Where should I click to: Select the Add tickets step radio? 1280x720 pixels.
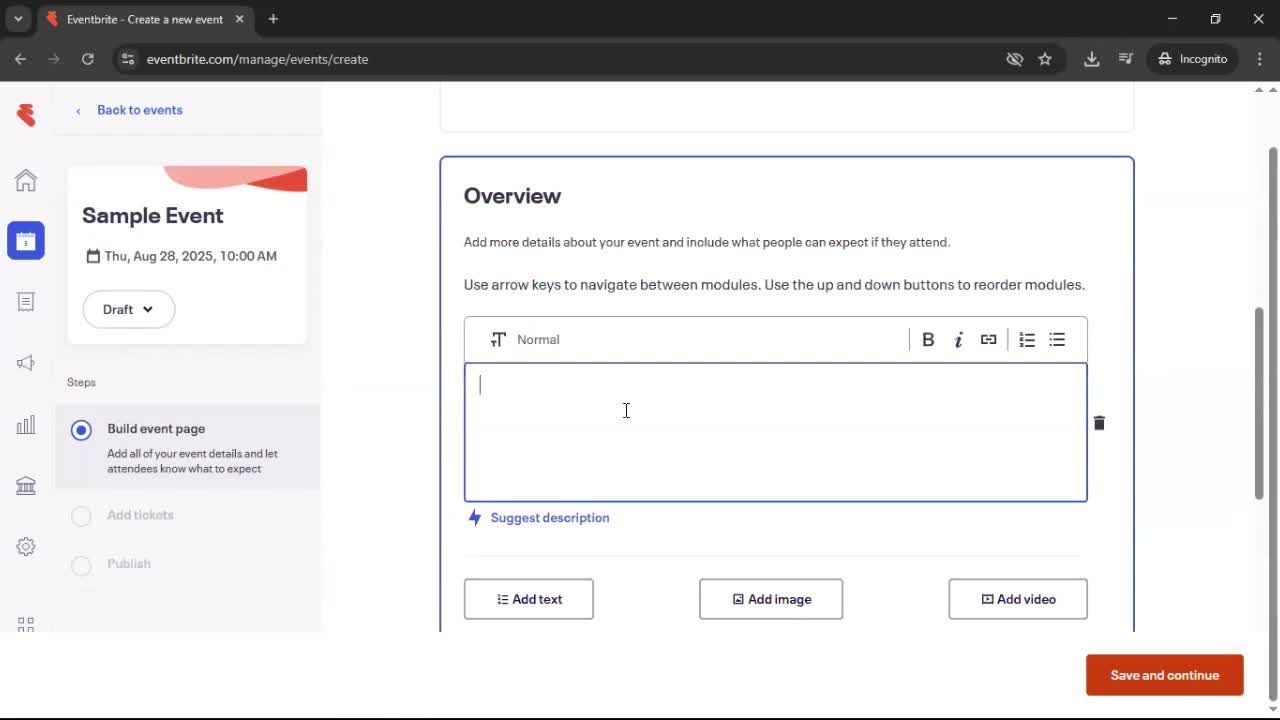pyautogui.click(x=81, y=516)
